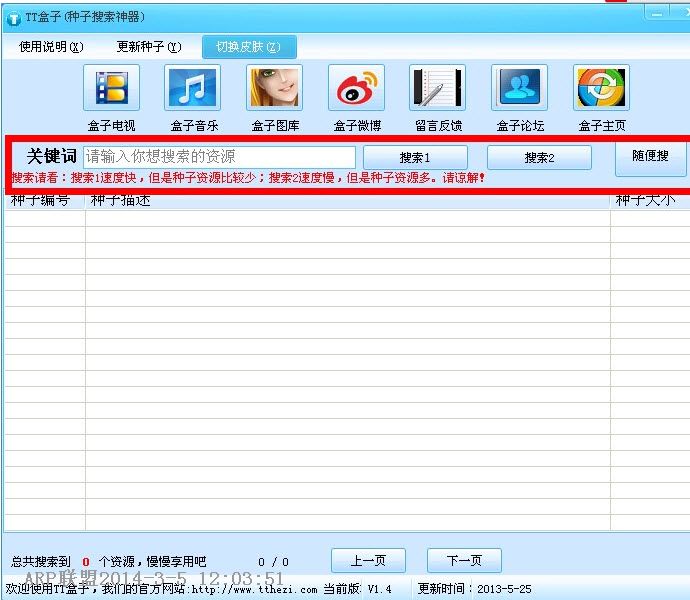Click the 盒子微博 label text
The image size is (690, 600).
coord(357,126)
